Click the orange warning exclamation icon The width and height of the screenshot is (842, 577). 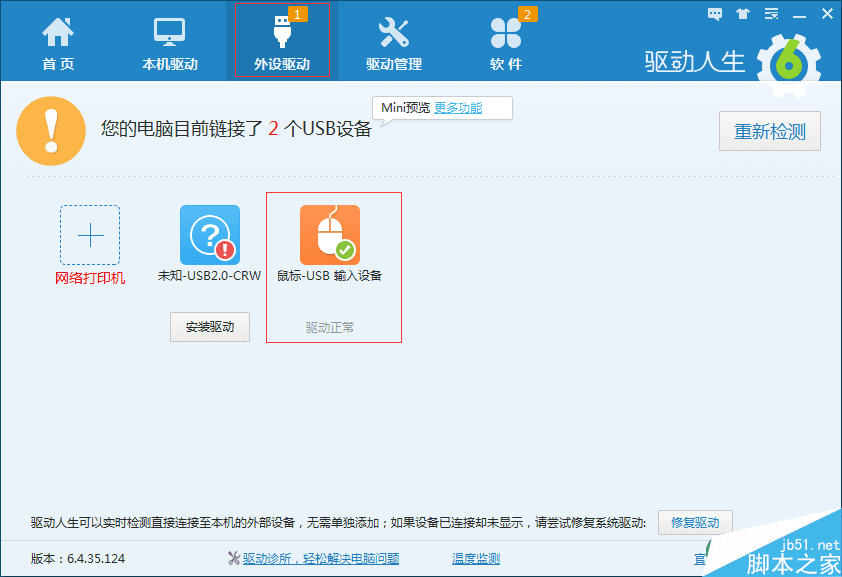pos(51,131)
